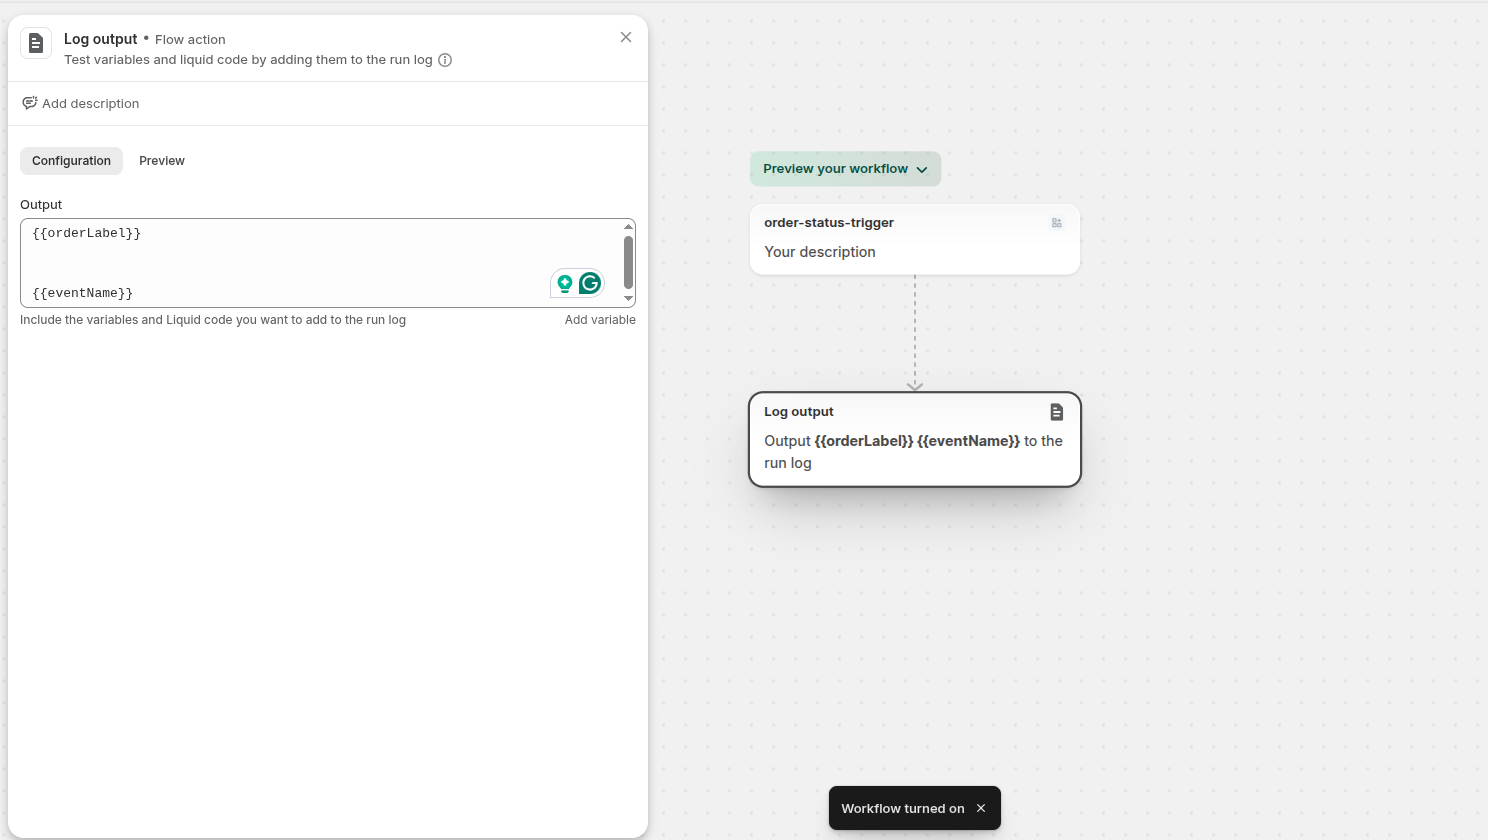Click the Add variable link
Screen dimensions: 1488x840
click(x=600, y=320)
